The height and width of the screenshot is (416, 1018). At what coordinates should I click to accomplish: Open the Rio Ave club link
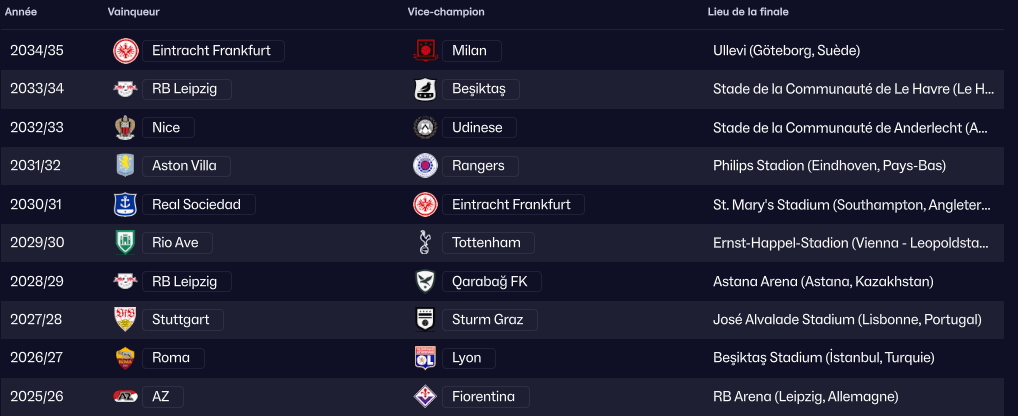(x=177, y=243)
